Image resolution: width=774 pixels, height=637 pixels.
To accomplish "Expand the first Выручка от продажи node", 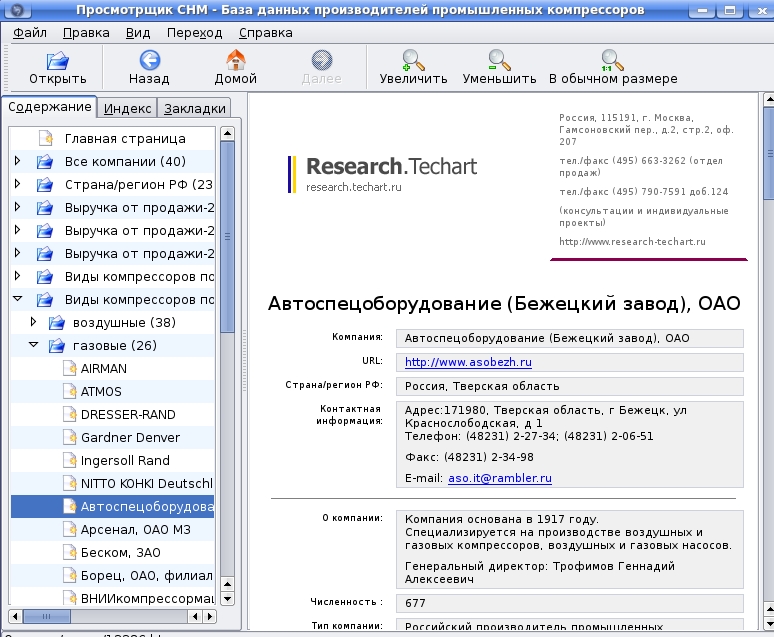I will pos(18,206).
